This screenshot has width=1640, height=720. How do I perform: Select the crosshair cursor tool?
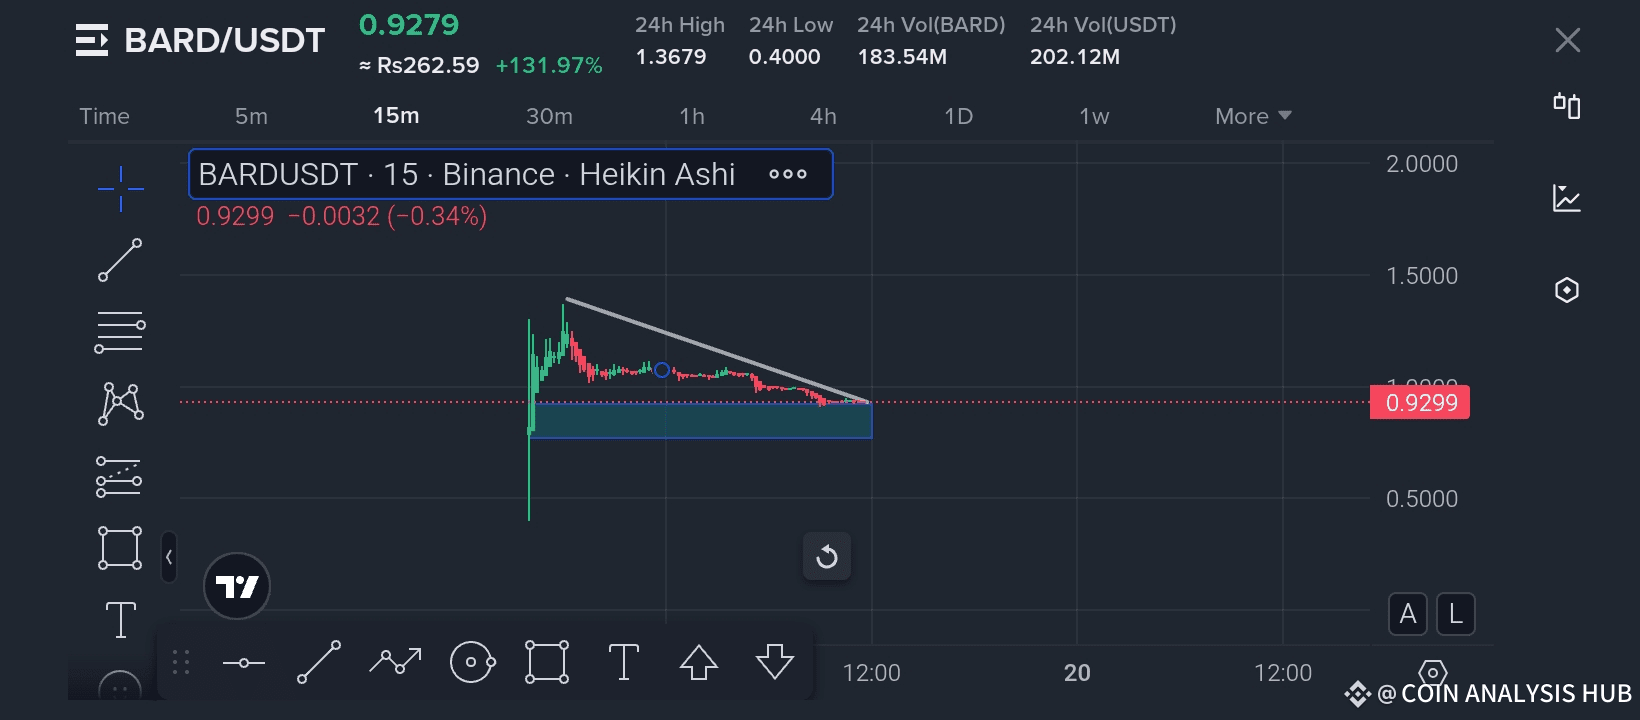pos(120,189)
